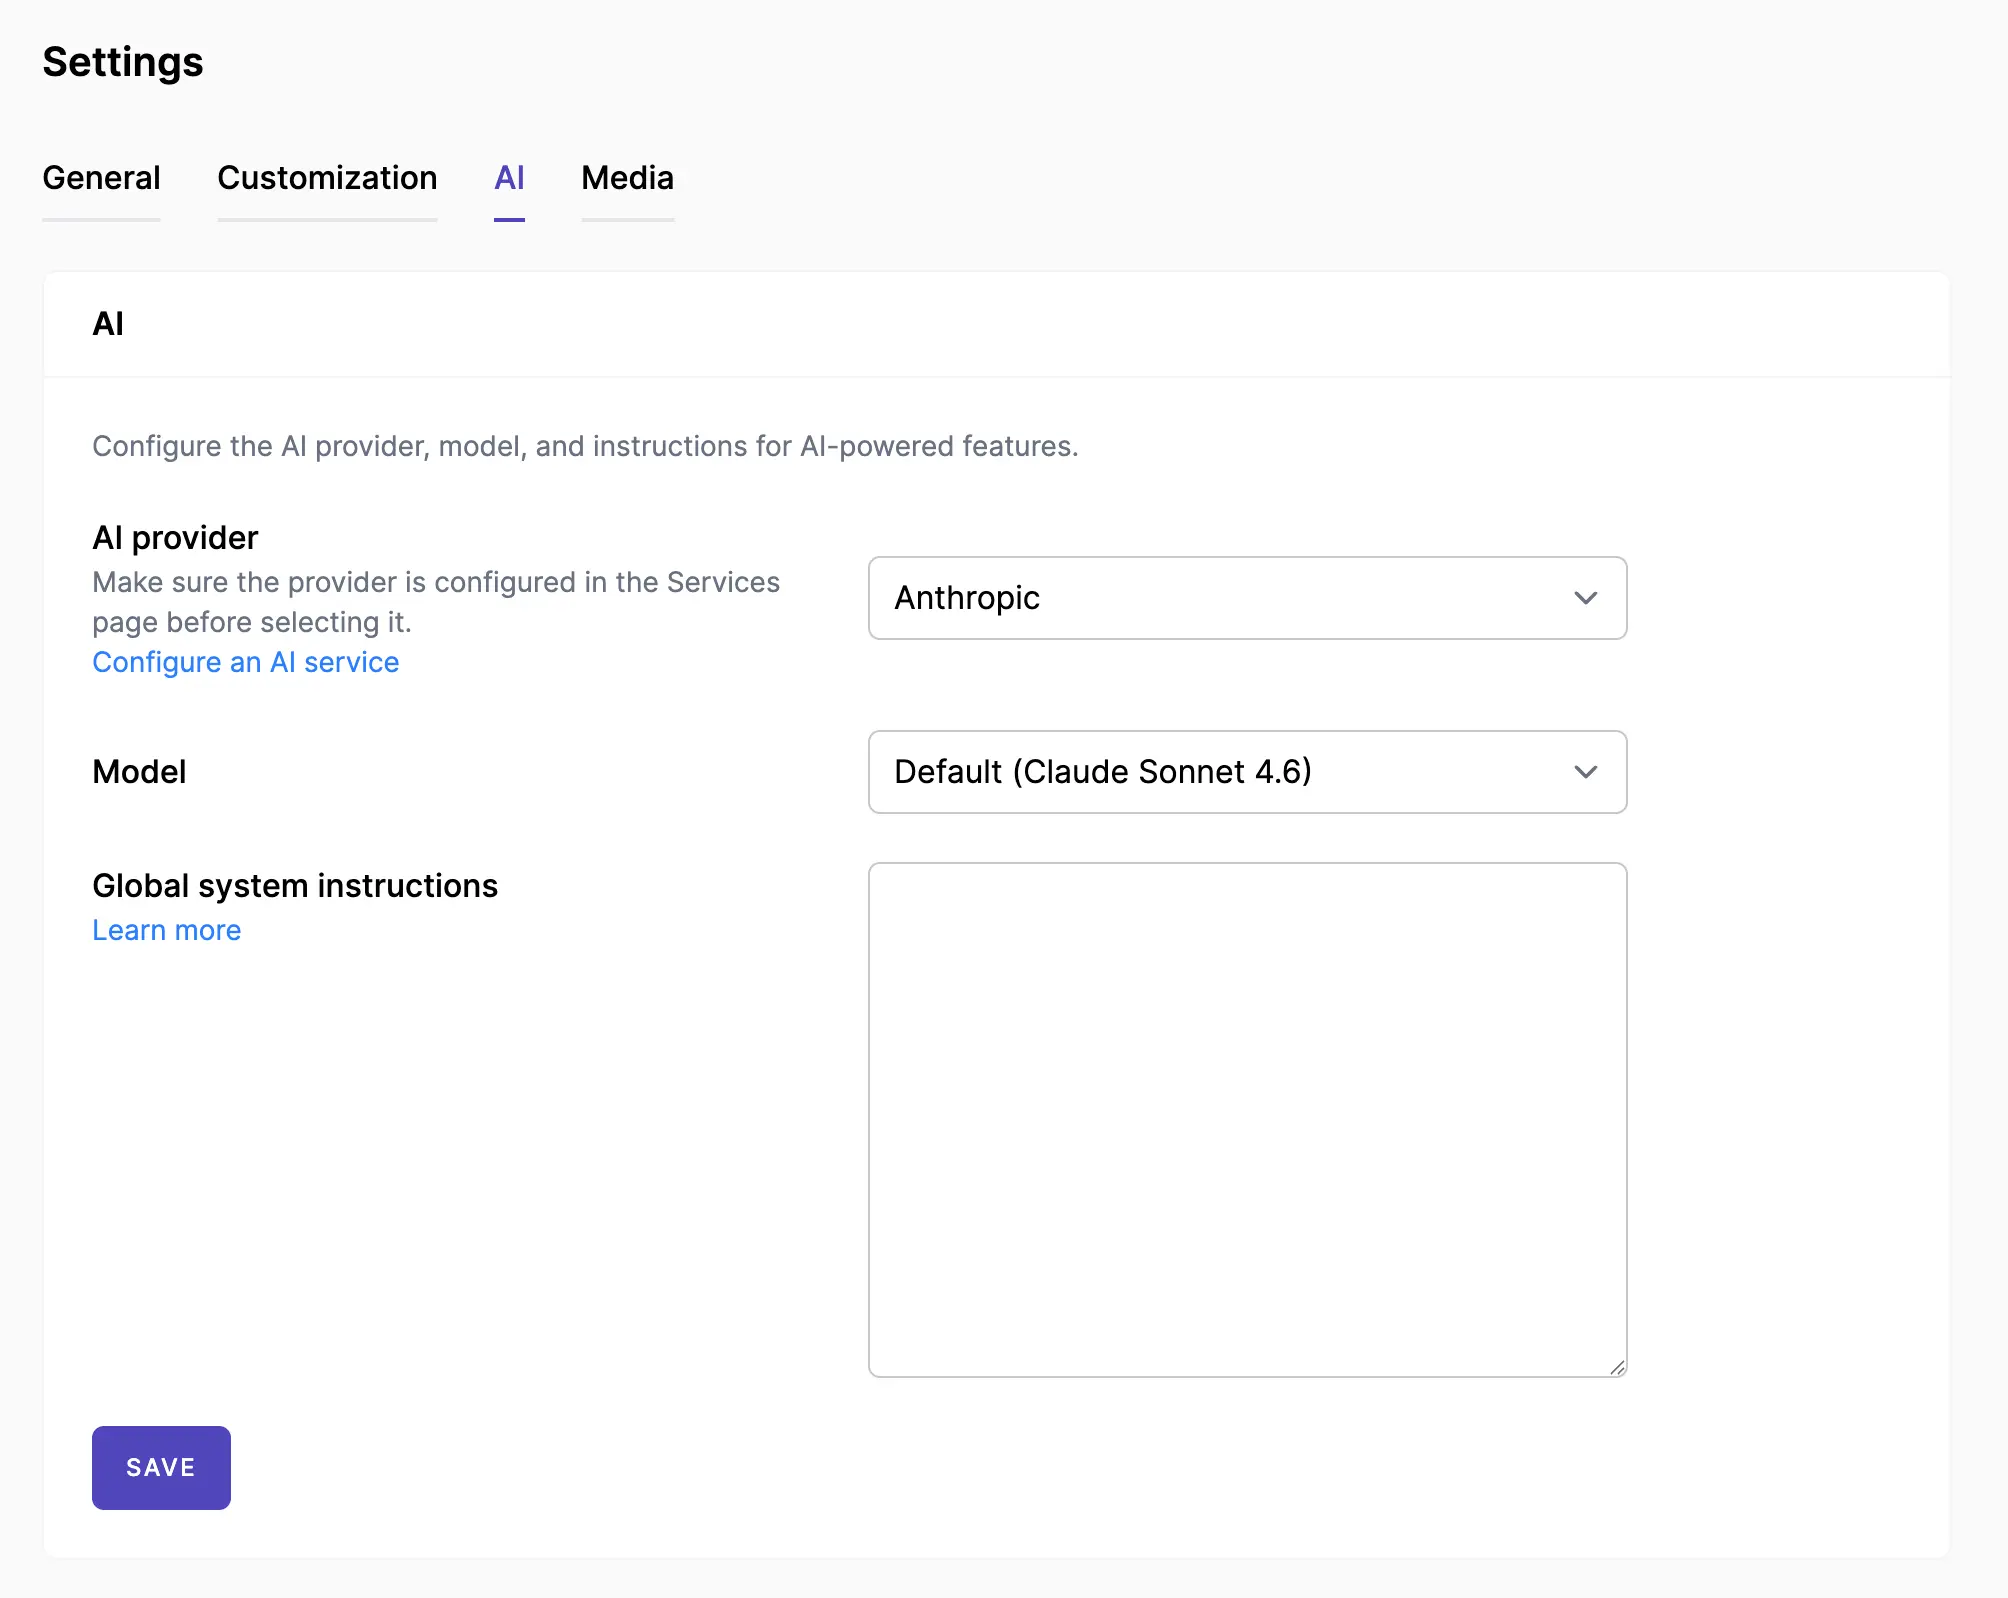This screenshot has width=2008, height=1598.
Task: Click the chevron arrow in the Anthropic dropdown
Action: click(1585, 598)
